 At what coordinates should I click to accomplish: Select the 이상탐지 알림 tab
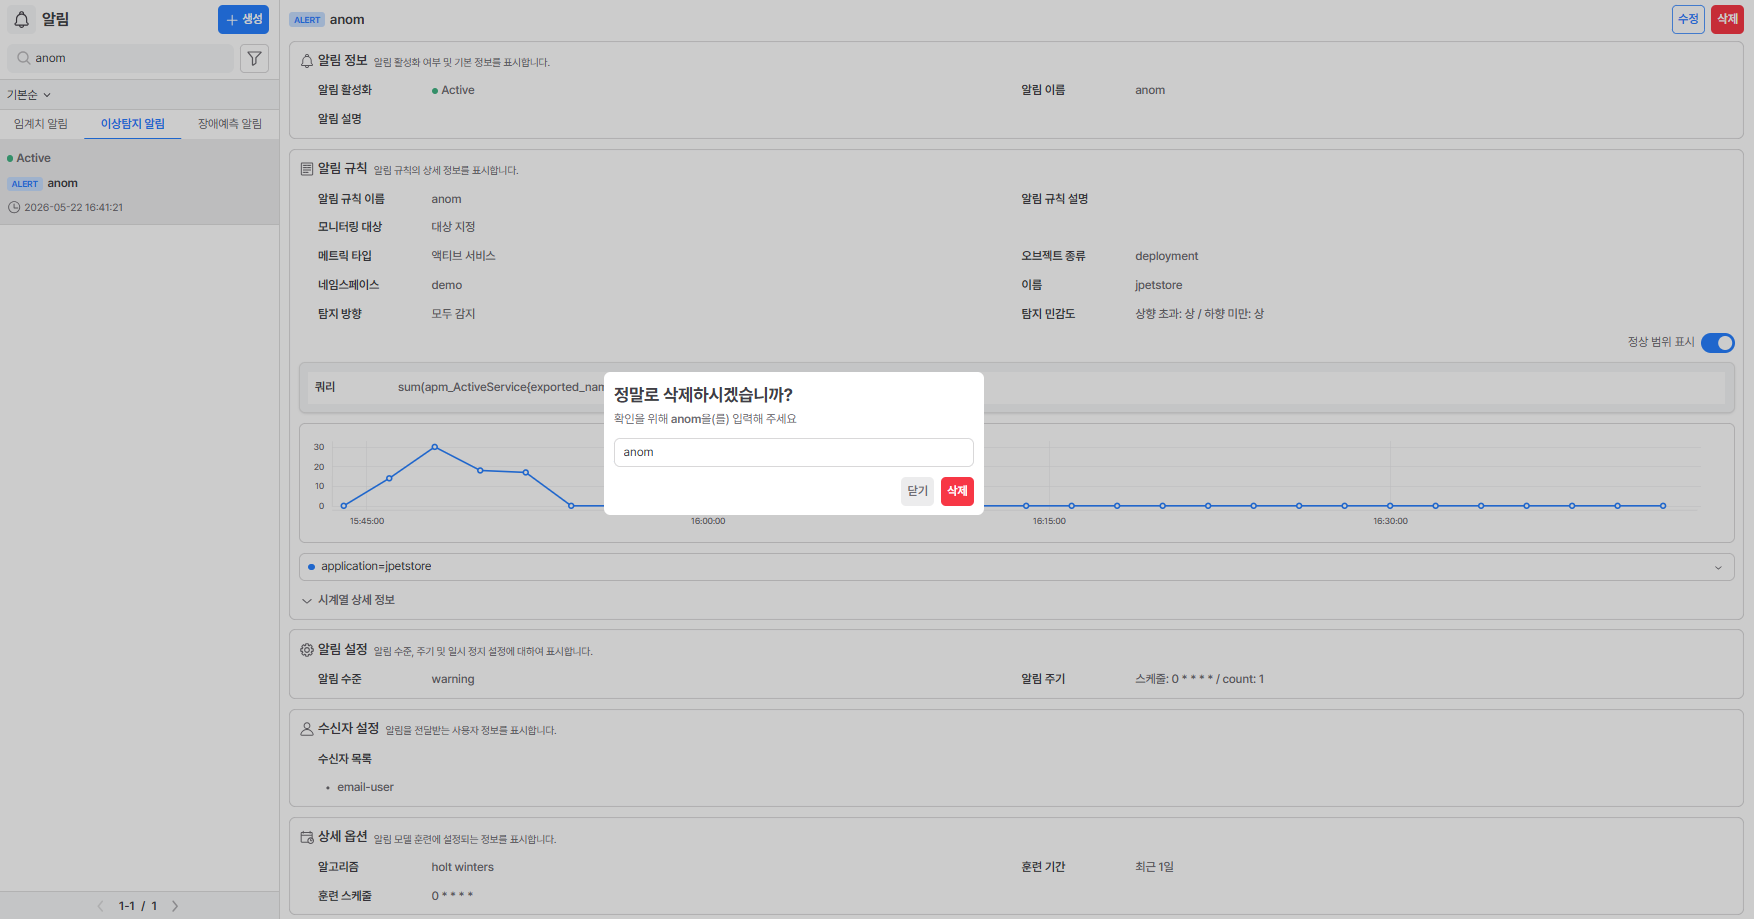click(133, 124)
